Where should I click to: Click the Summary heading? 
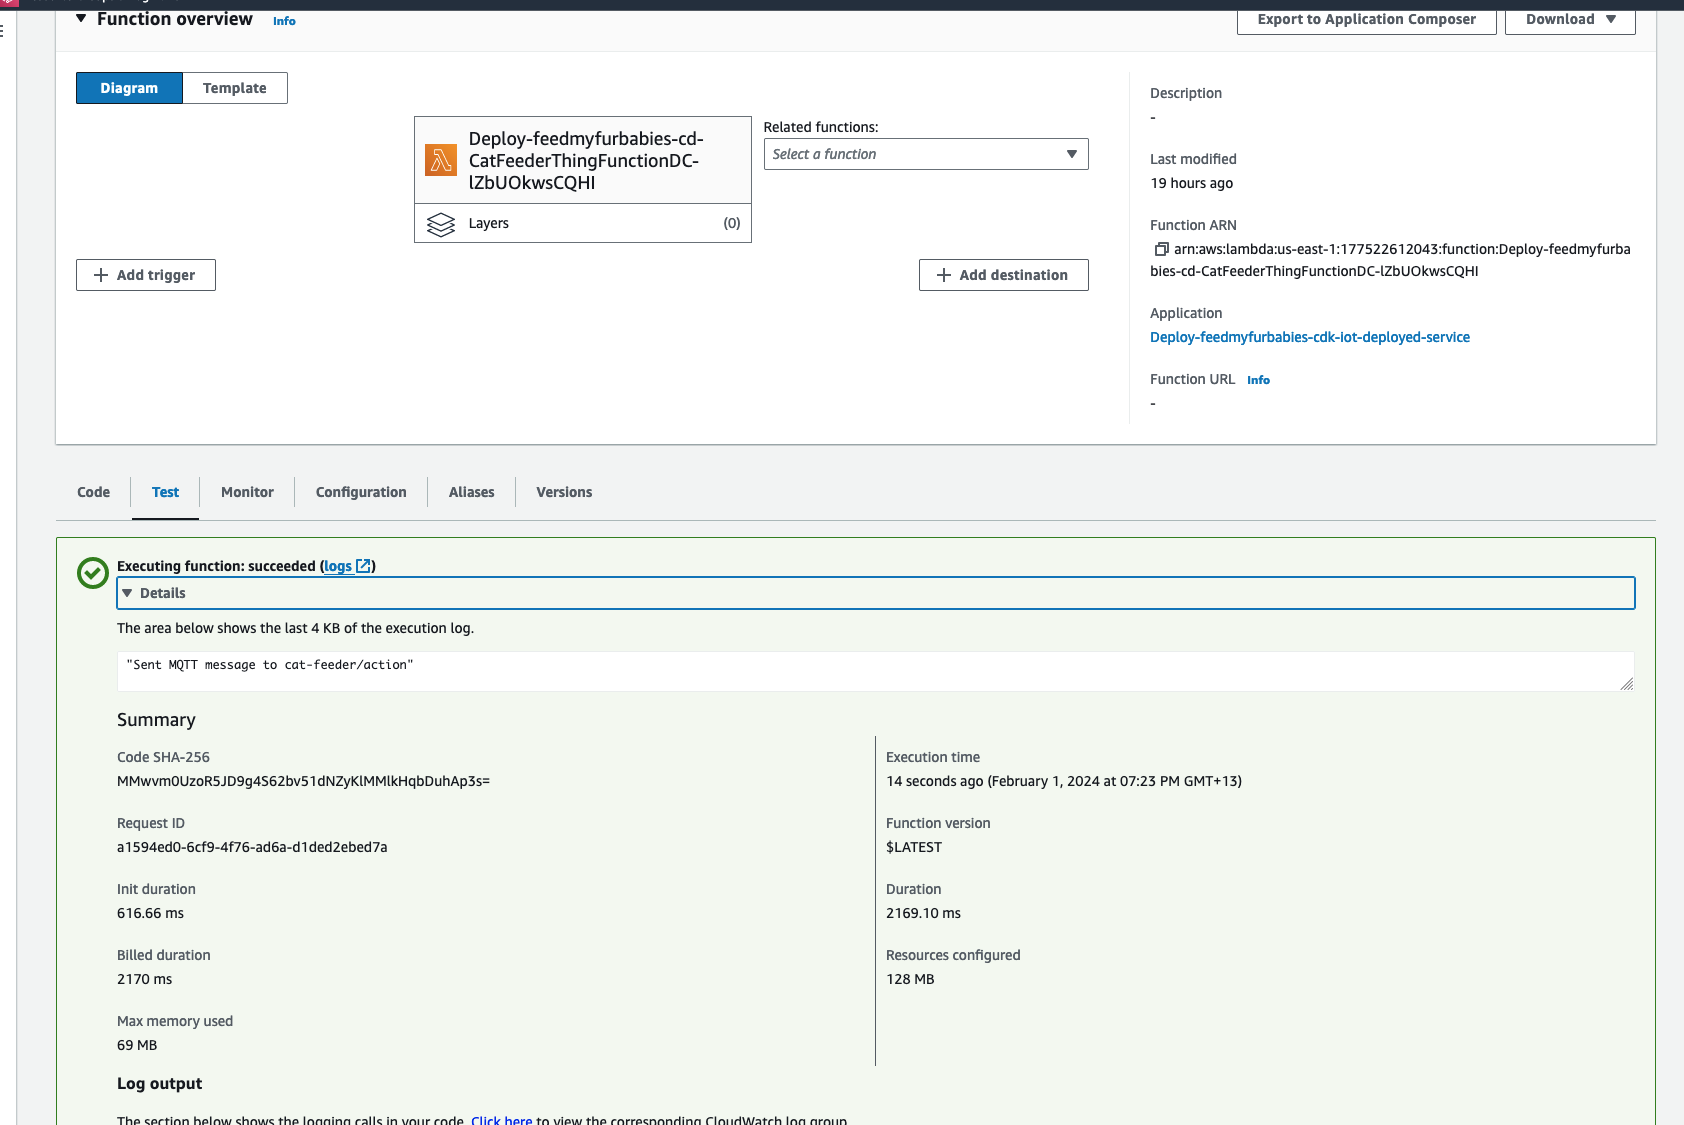point(156,720)
